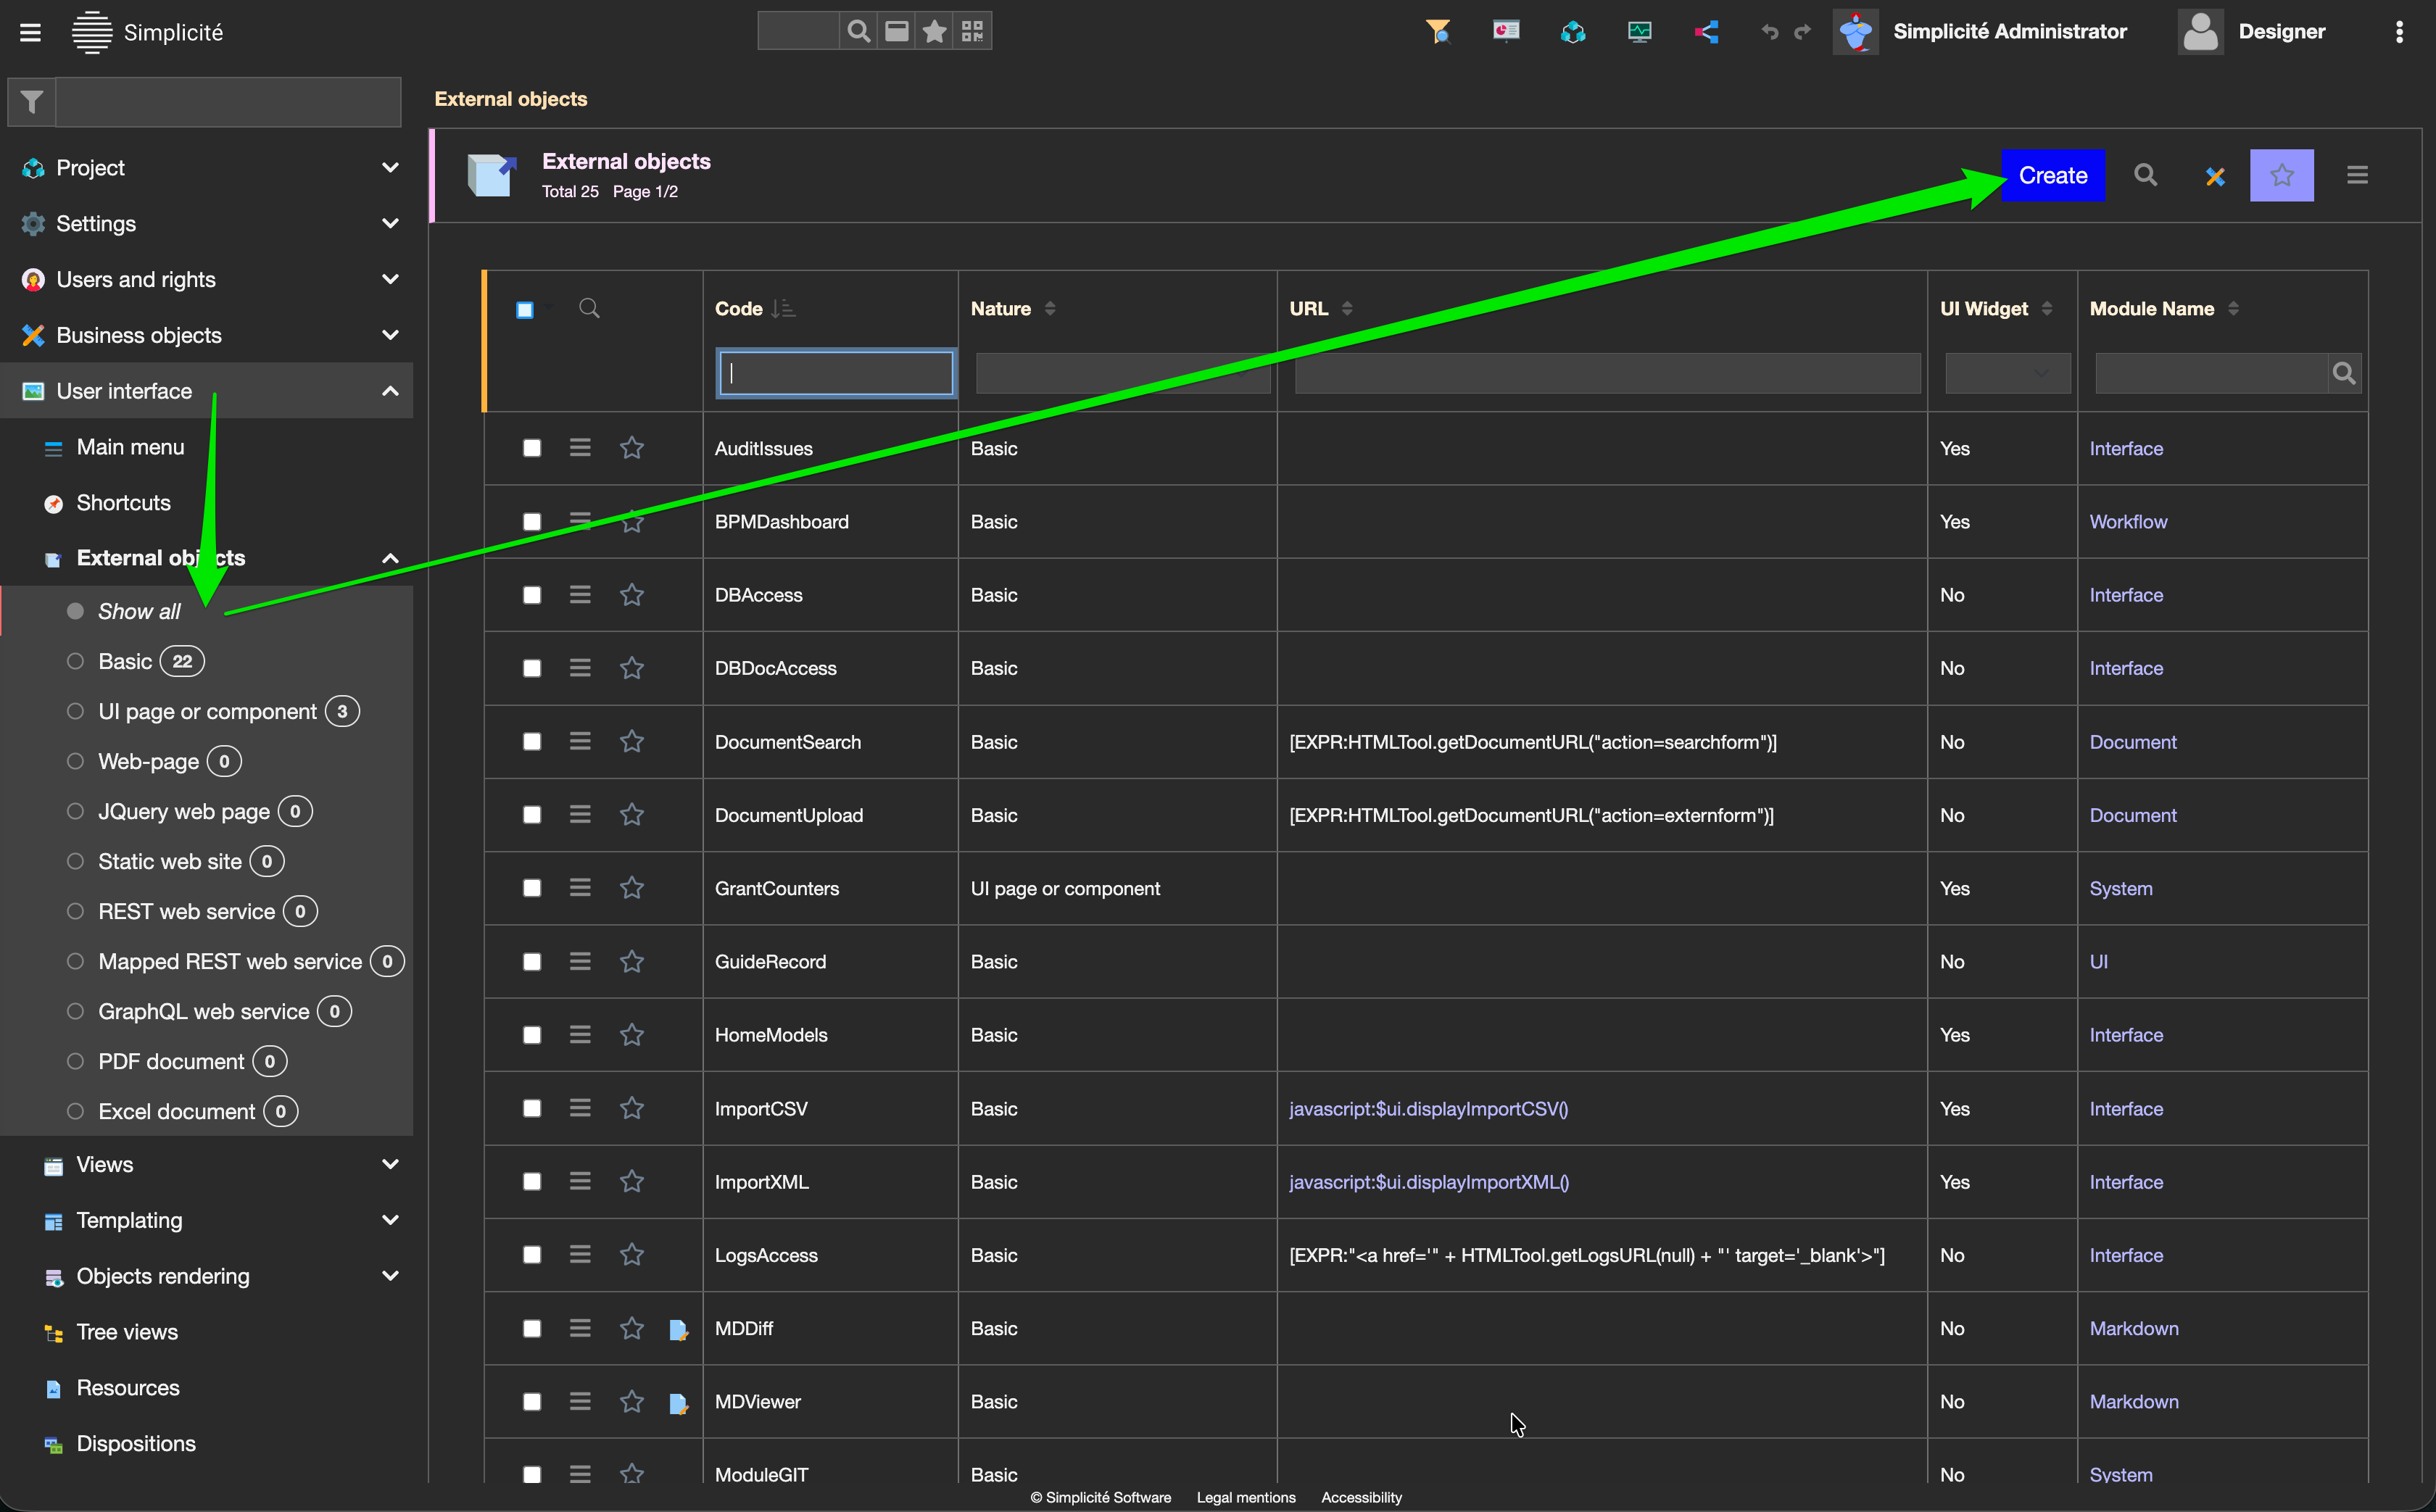
Task: Open the favorites star in the top search bar
Action: (x=934, y=32)
